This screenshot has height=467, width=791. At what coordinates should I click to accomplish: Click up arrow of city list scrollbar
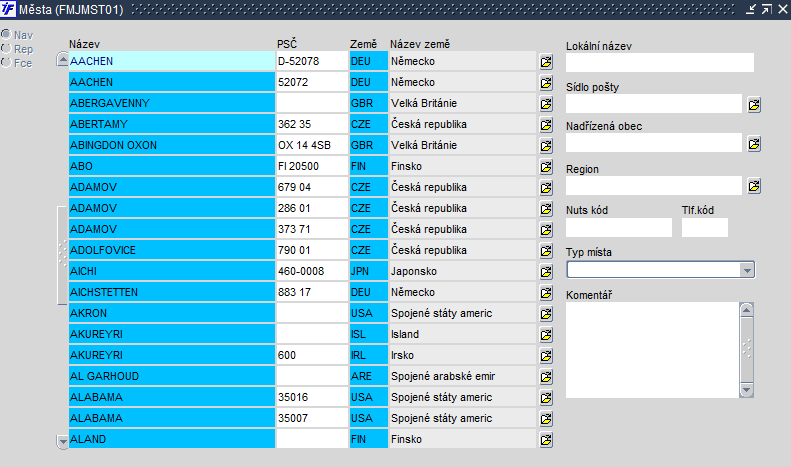[63, 60]
